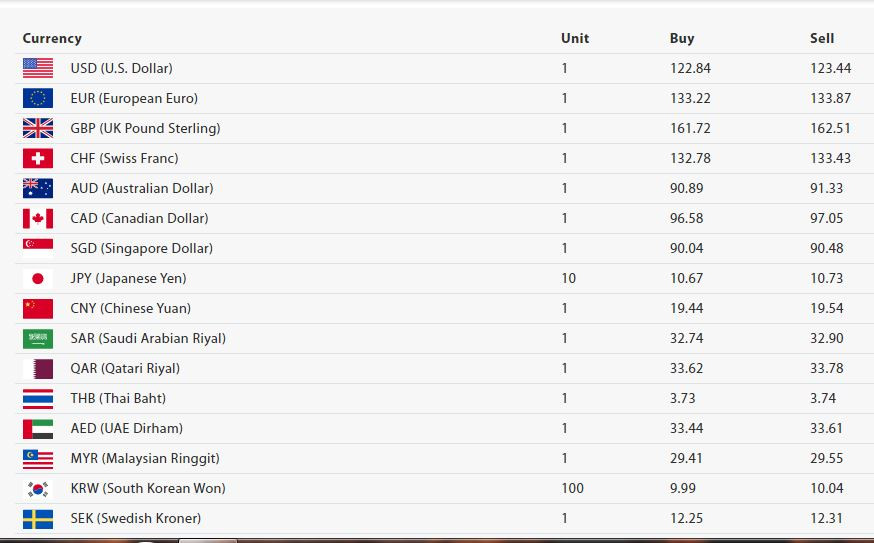Select the Swedish flag icon
The image size is (874, 543).
point(38,519)
